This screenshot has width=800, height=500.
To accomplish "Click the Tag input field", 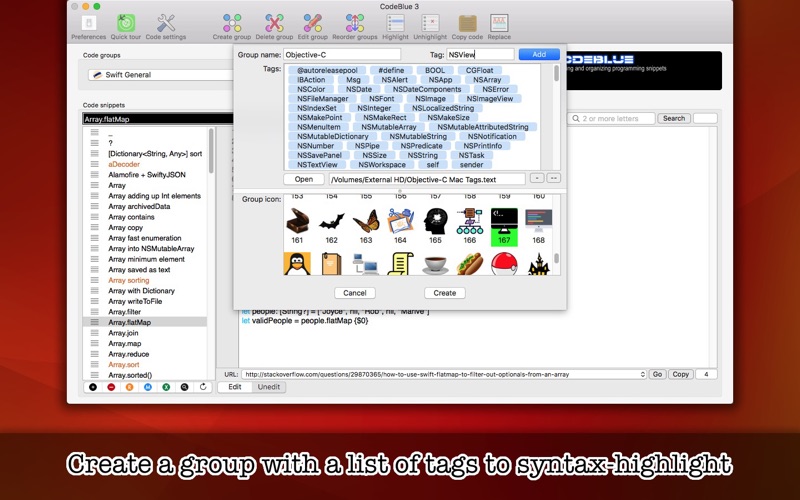I will (480, 55).
